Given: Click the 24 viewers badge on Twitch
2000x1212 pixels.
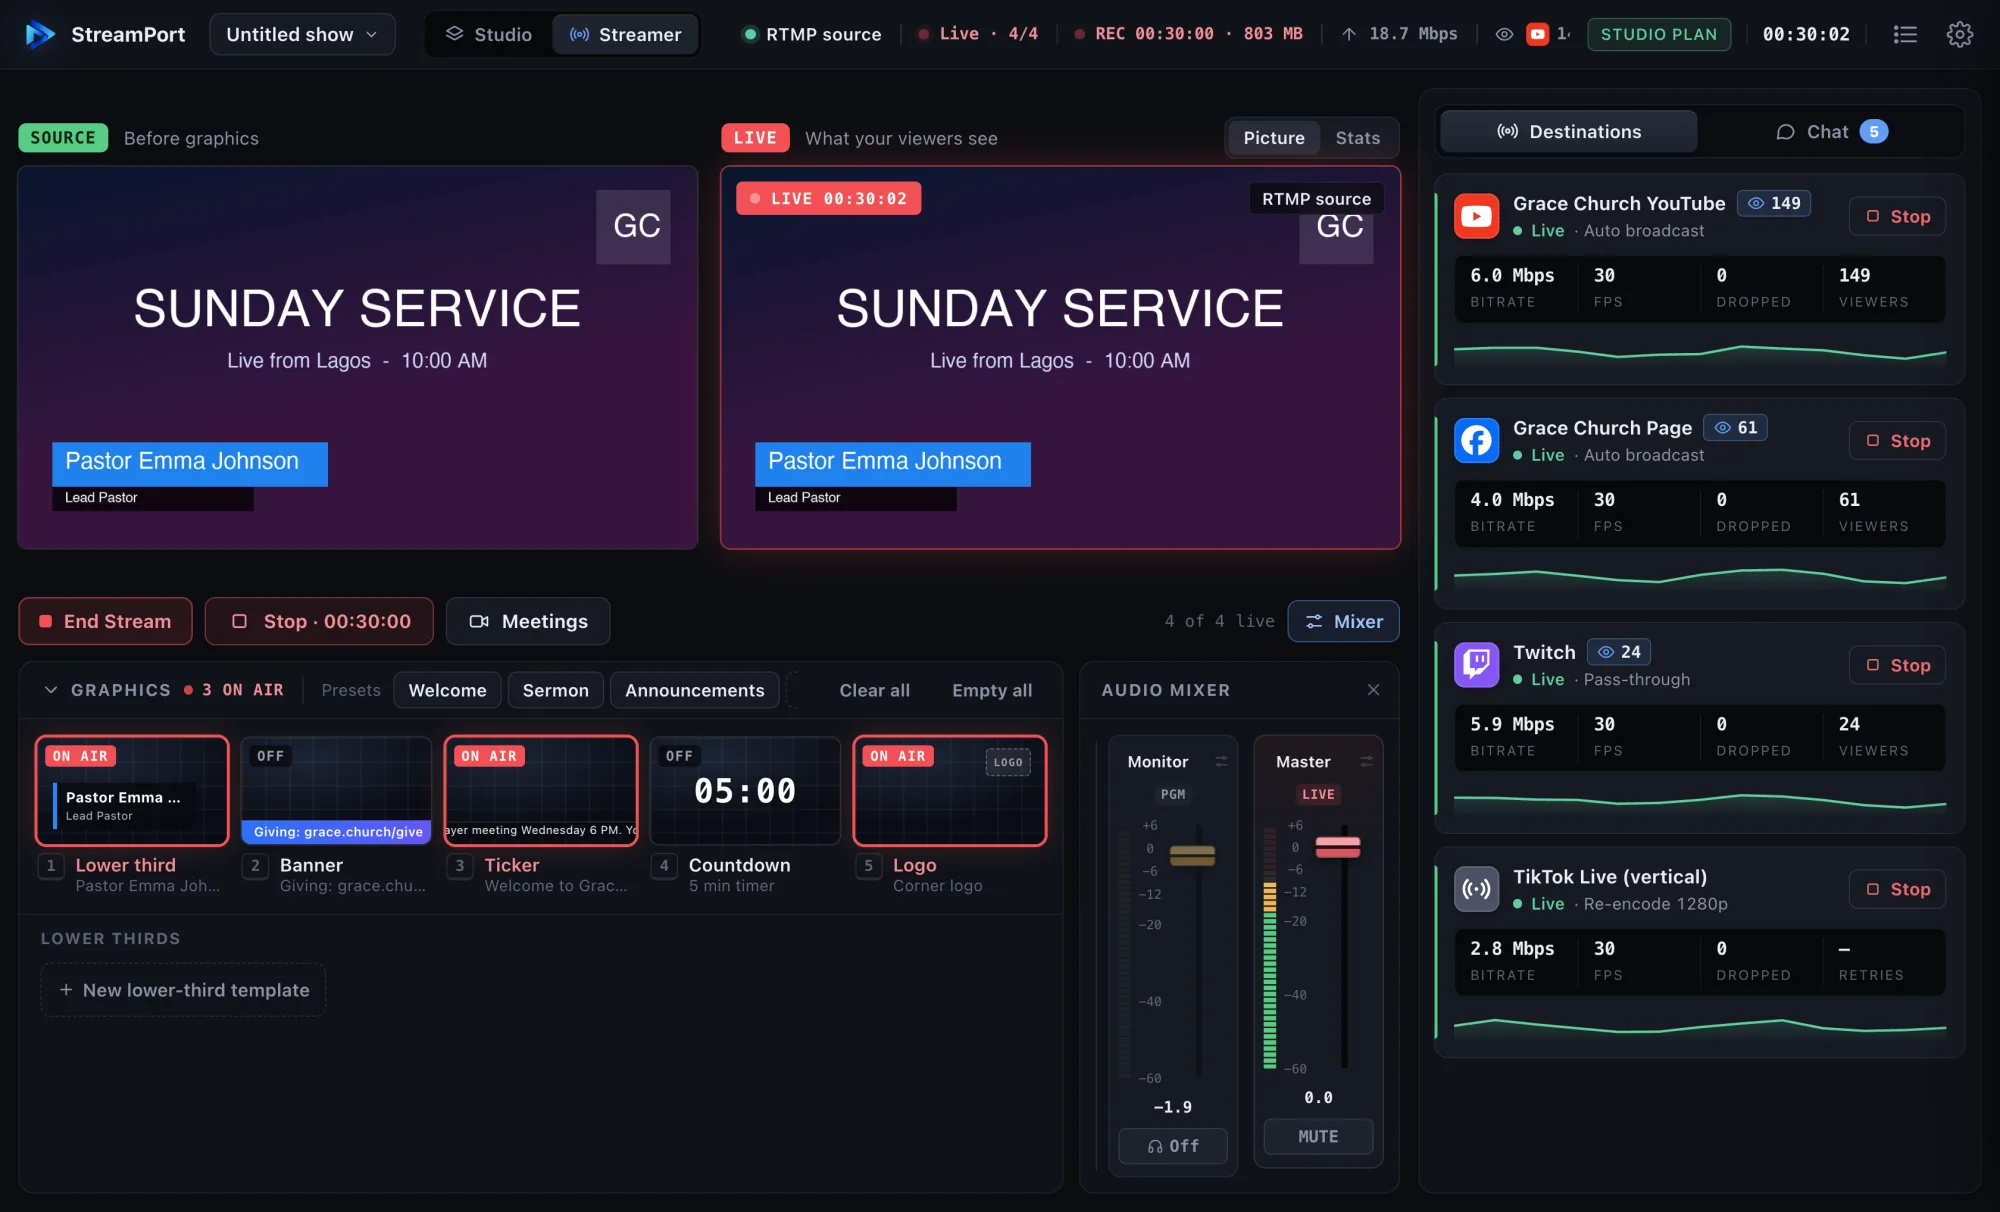Looking at the screenshot, I should [x=1619, y=652].
